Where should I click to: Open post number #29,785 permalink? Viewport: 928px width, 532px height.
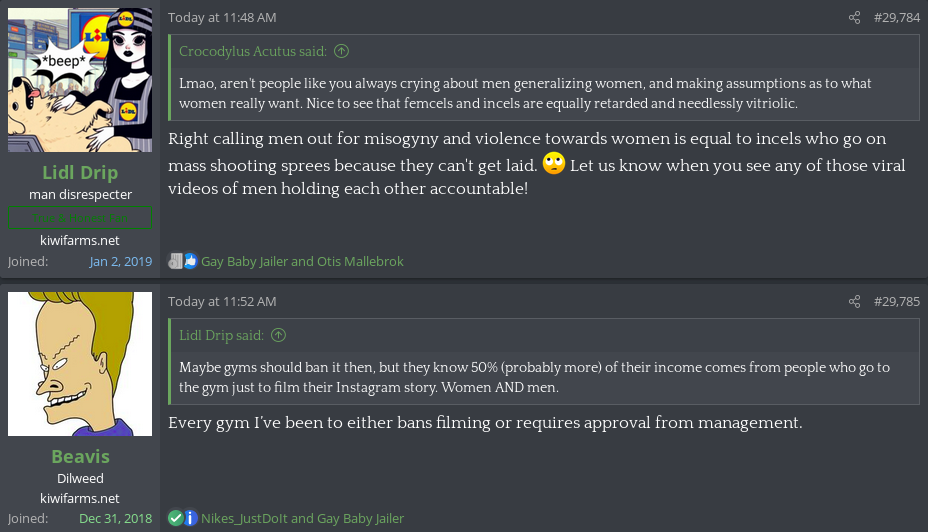click(x=896, y=302)
